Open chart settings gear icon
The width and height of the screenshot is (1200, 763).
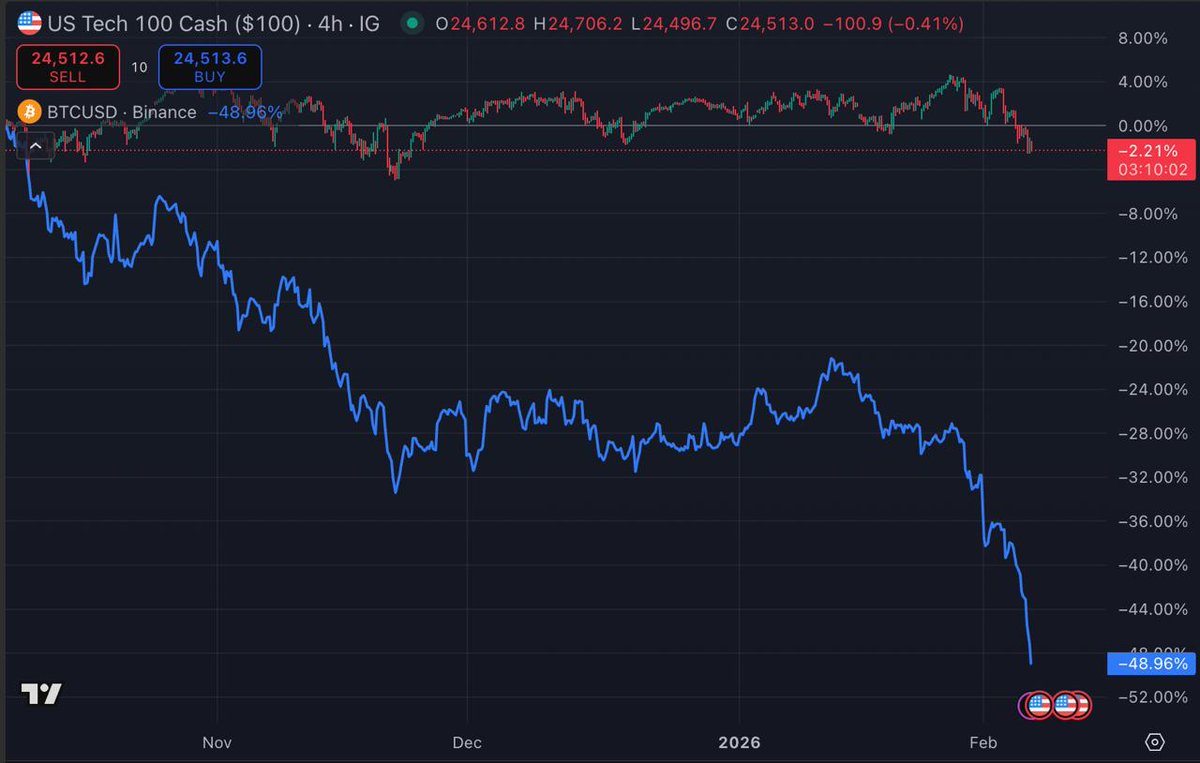coord(1154,742)
